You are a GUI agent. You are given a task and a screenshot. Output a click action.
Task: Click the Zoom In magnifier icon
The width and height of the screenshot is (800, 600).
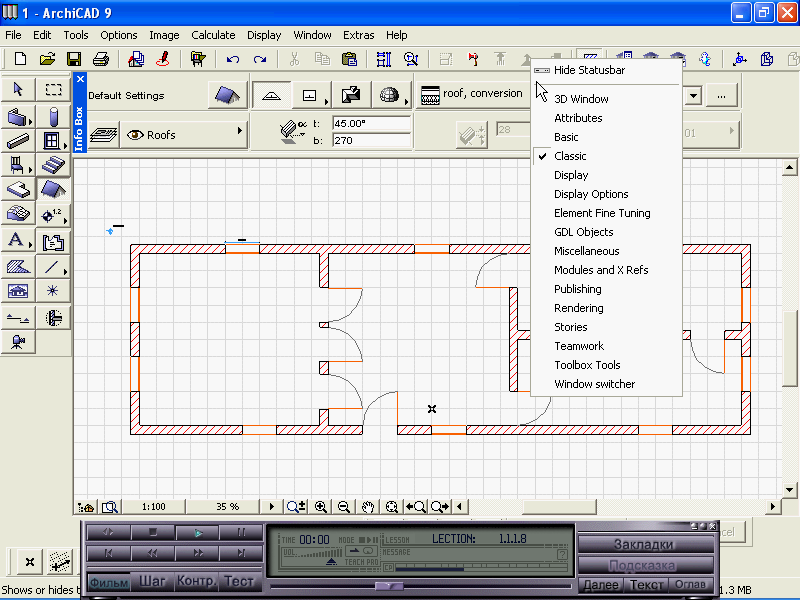point(321,507)
